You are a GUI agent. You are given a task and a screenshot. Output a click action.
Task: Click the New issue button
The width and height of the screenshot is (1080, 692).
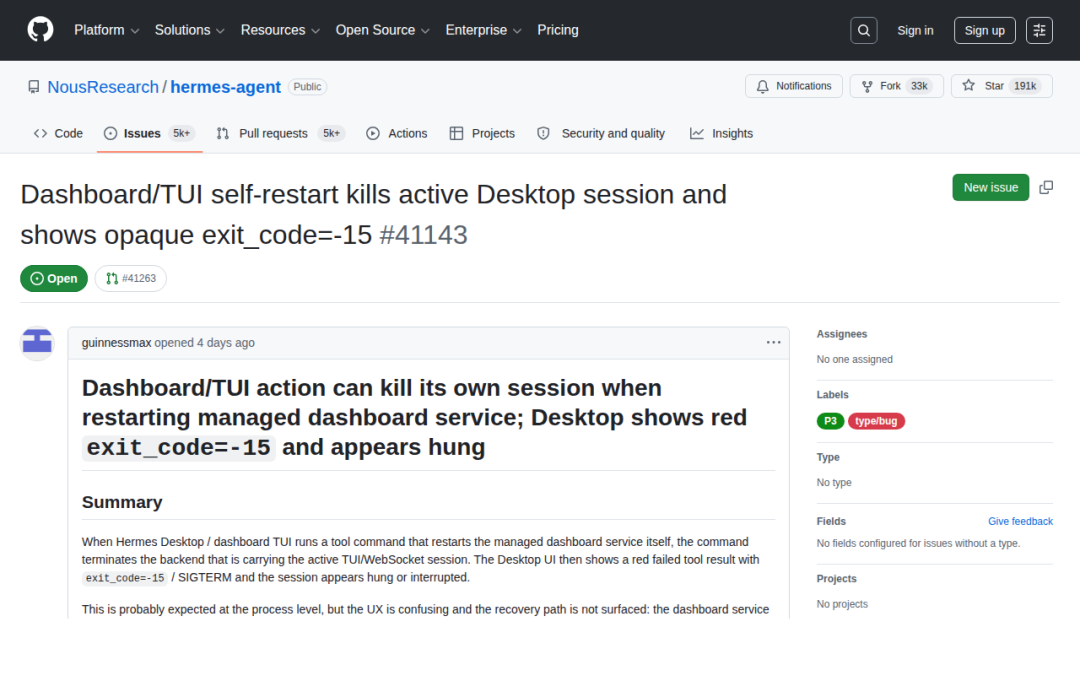click(x=990, y=187)
